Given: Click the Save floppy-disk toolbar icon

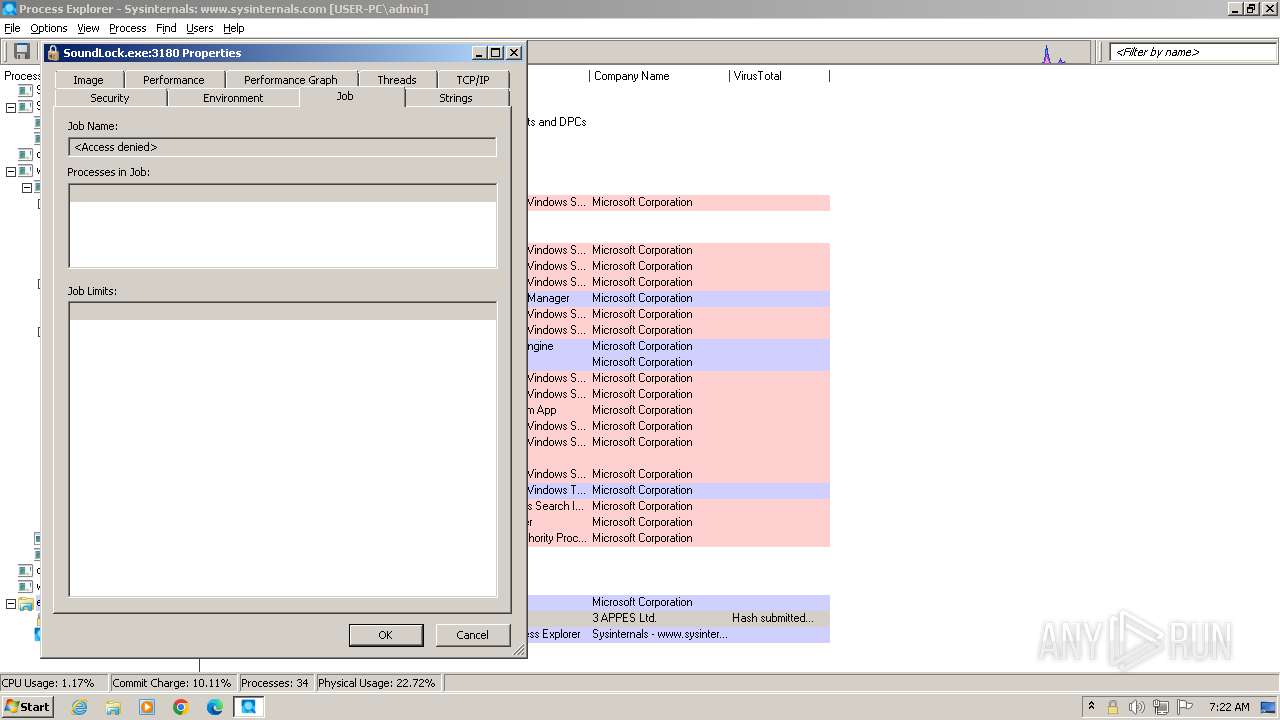Looking at the screenshot, I should click(21, 52).
